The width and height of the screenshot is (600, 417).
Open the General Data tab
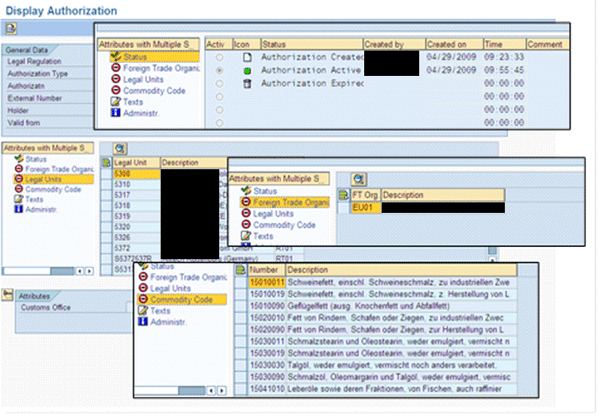[x=27, y=48]
